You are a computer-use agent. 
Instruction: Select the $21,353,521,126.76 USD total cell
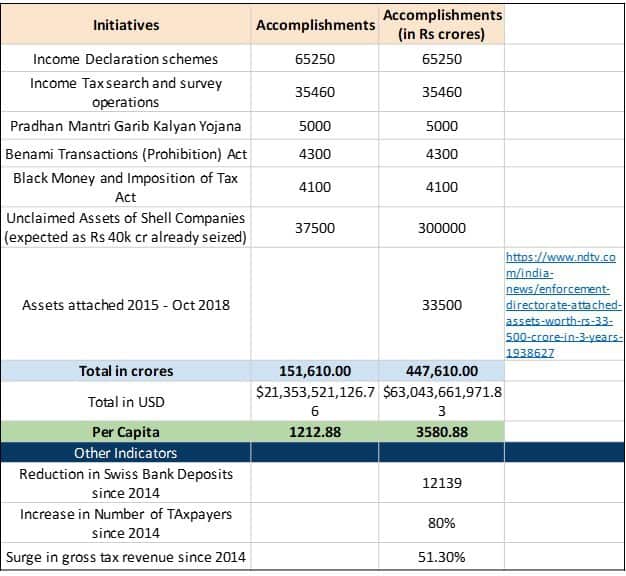pyautogui.click(x=316, y=401)
